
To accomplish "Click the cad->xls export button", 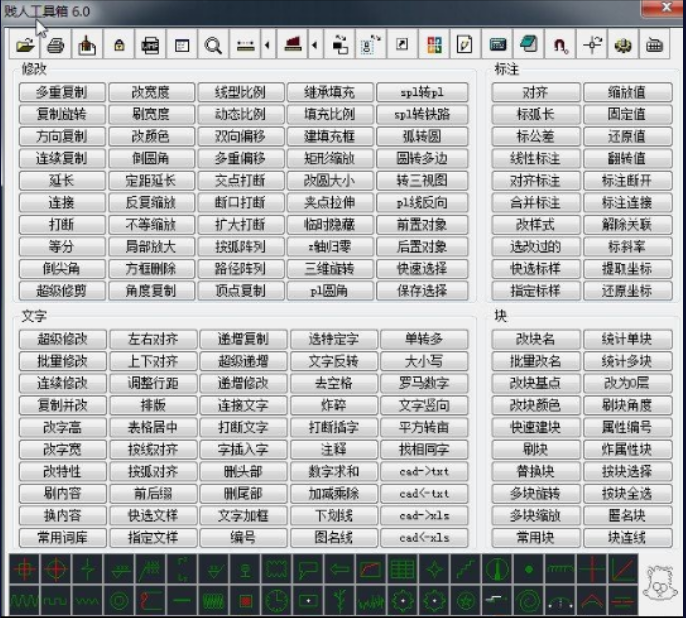I will point(424,516).
